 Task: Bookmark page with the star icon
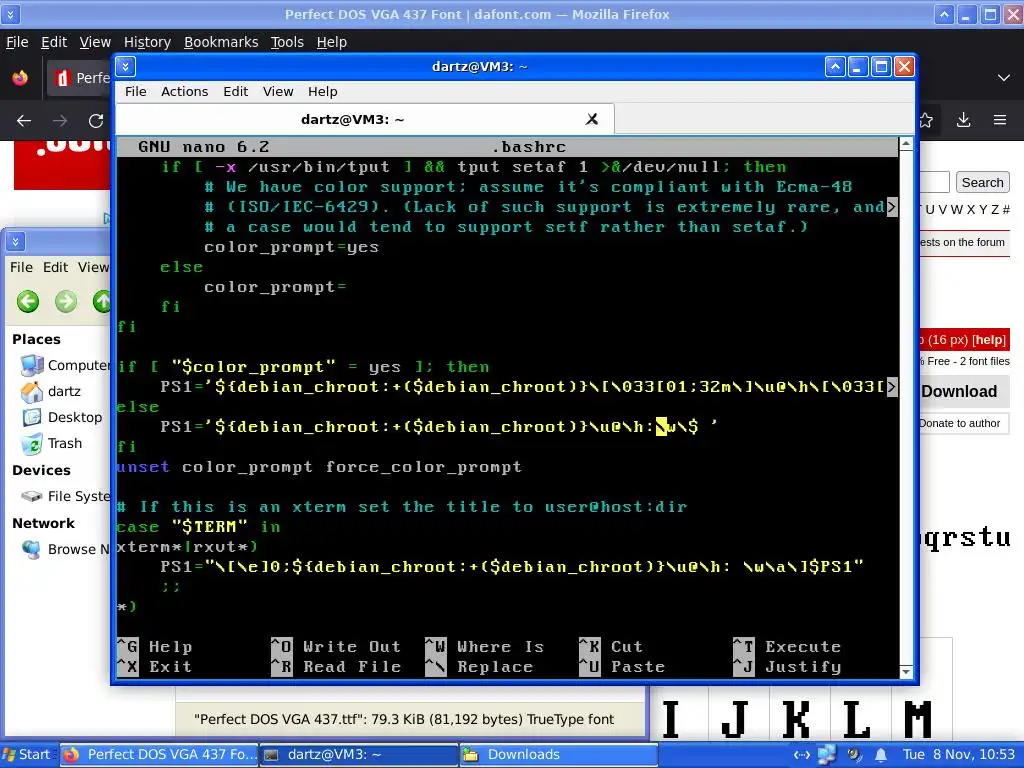[x=926, y=120]
